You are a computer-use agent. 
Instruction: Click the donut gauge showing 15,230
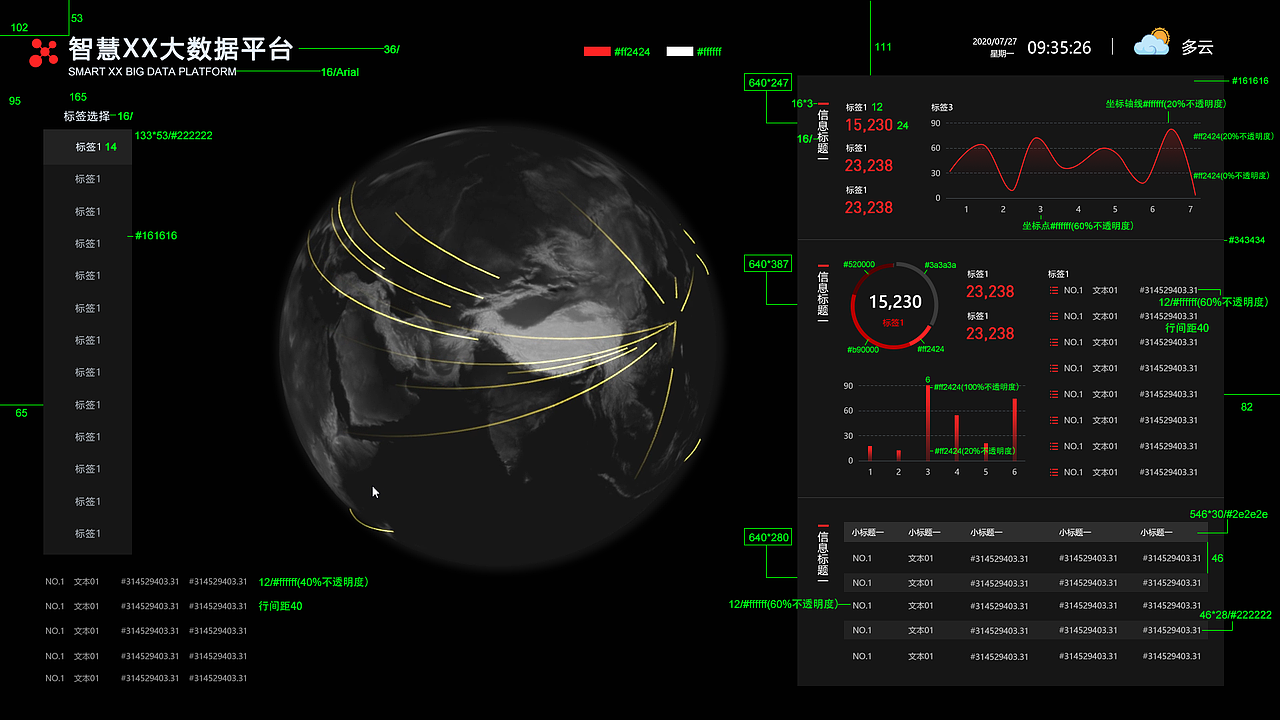894,305
